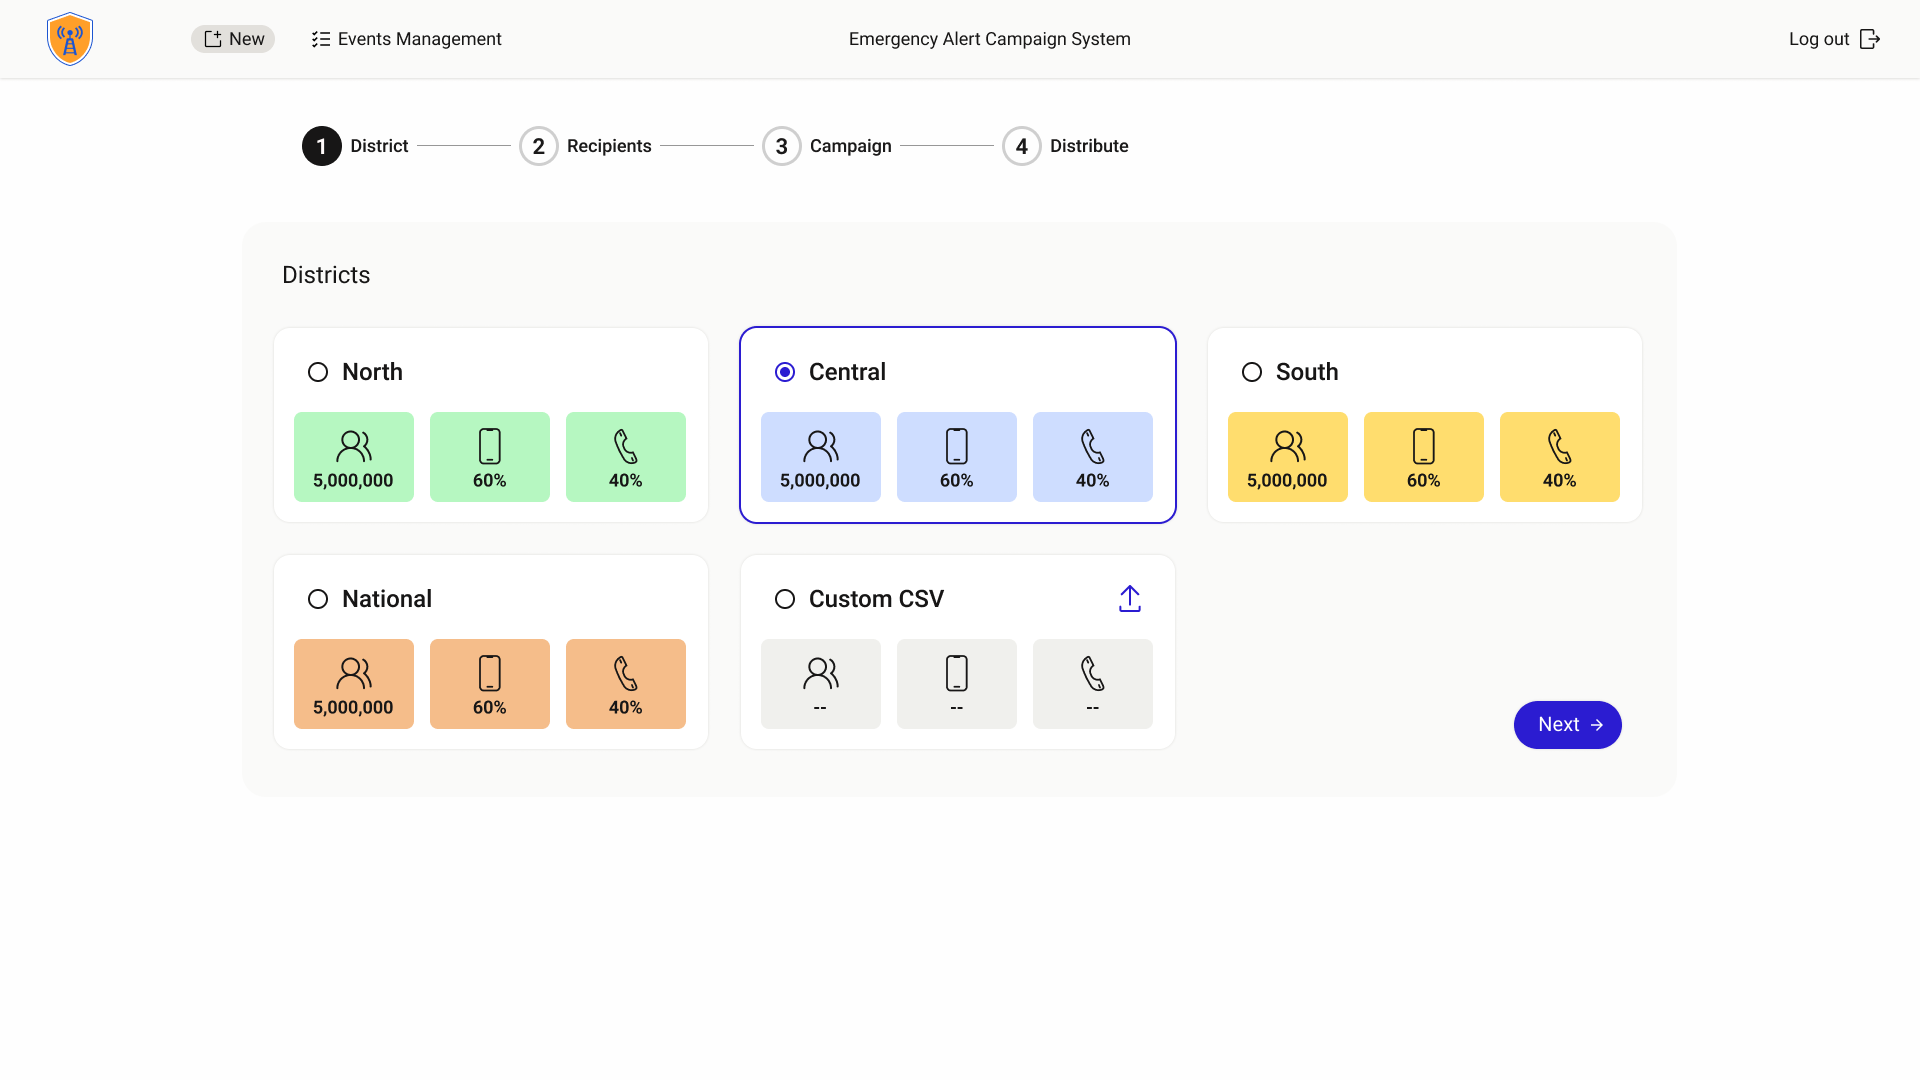Click Log out in the top right corner

pos(1817,39)
